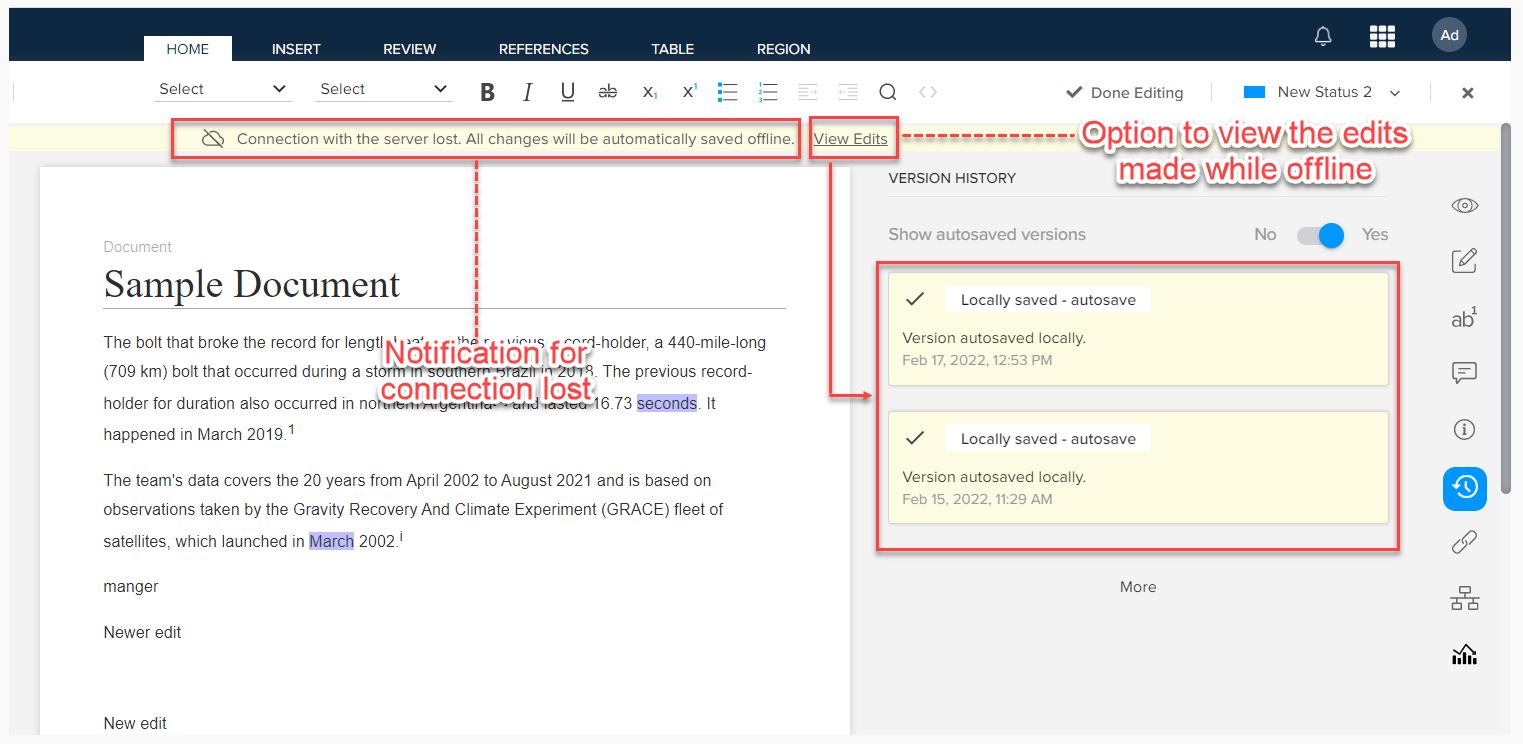This screenshot has width=1523, height=744.
Task: Open the search magnifier tool
Action: (887, 92)
